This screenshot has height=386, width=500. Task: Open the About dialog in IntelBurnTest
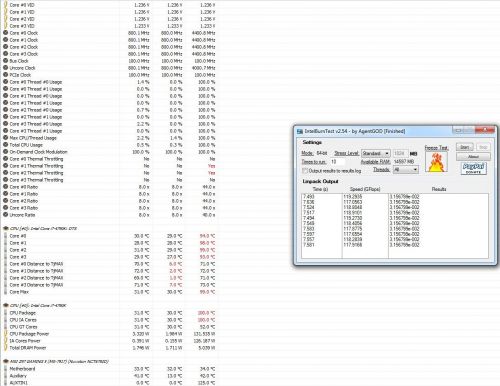pos(473,156)
